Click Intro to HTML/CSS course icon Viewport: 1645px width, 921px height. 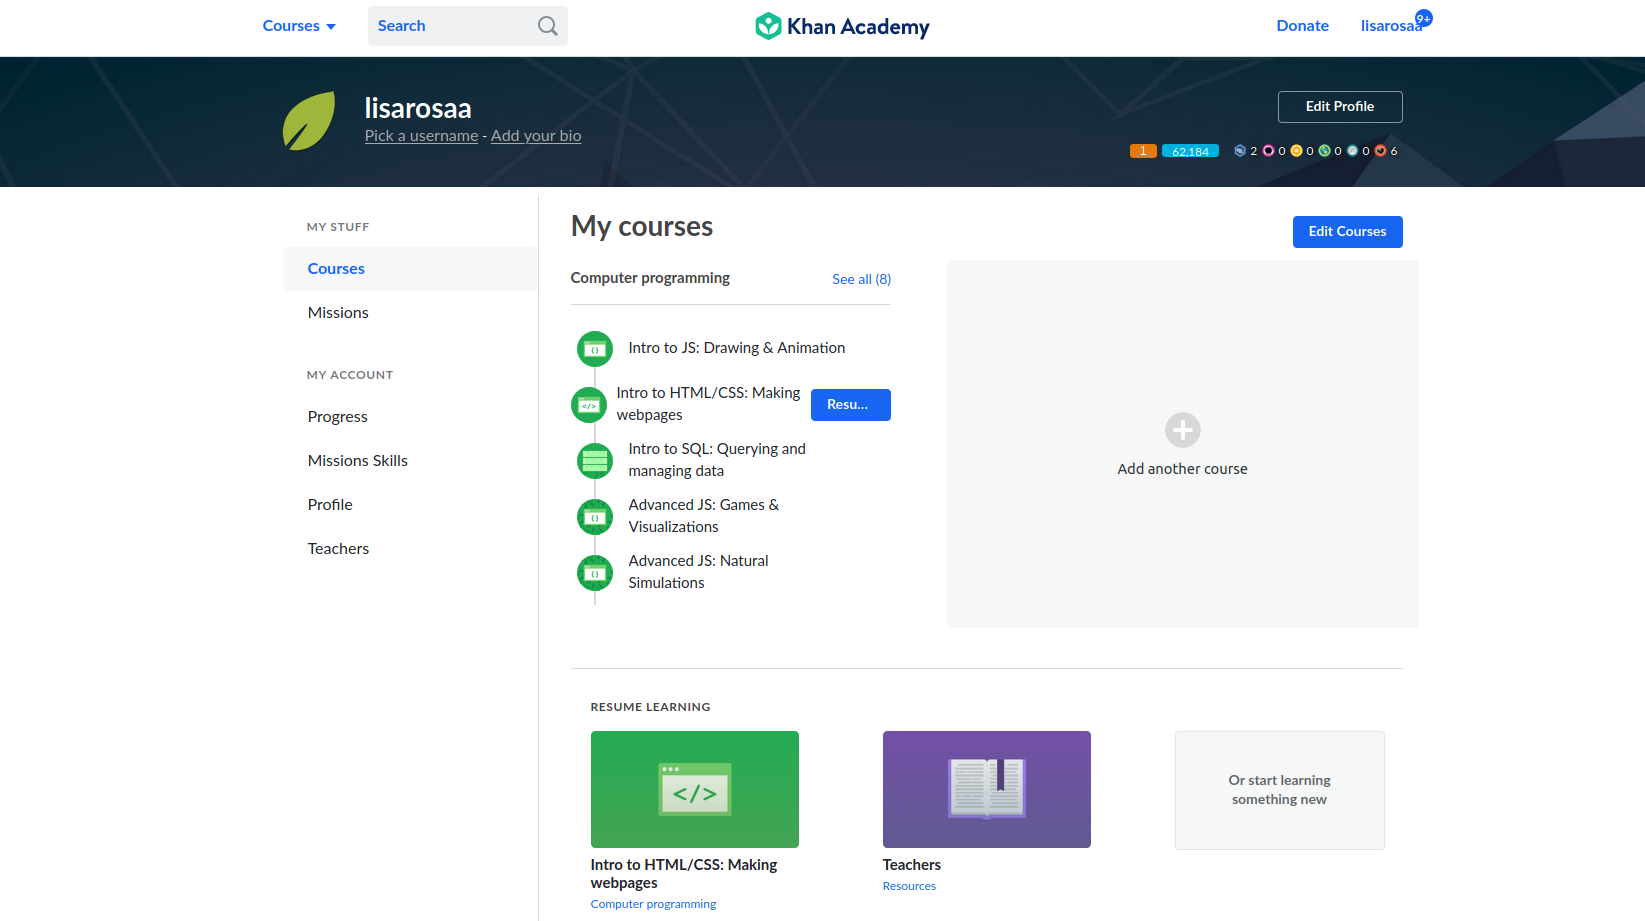tap(589, 405)
